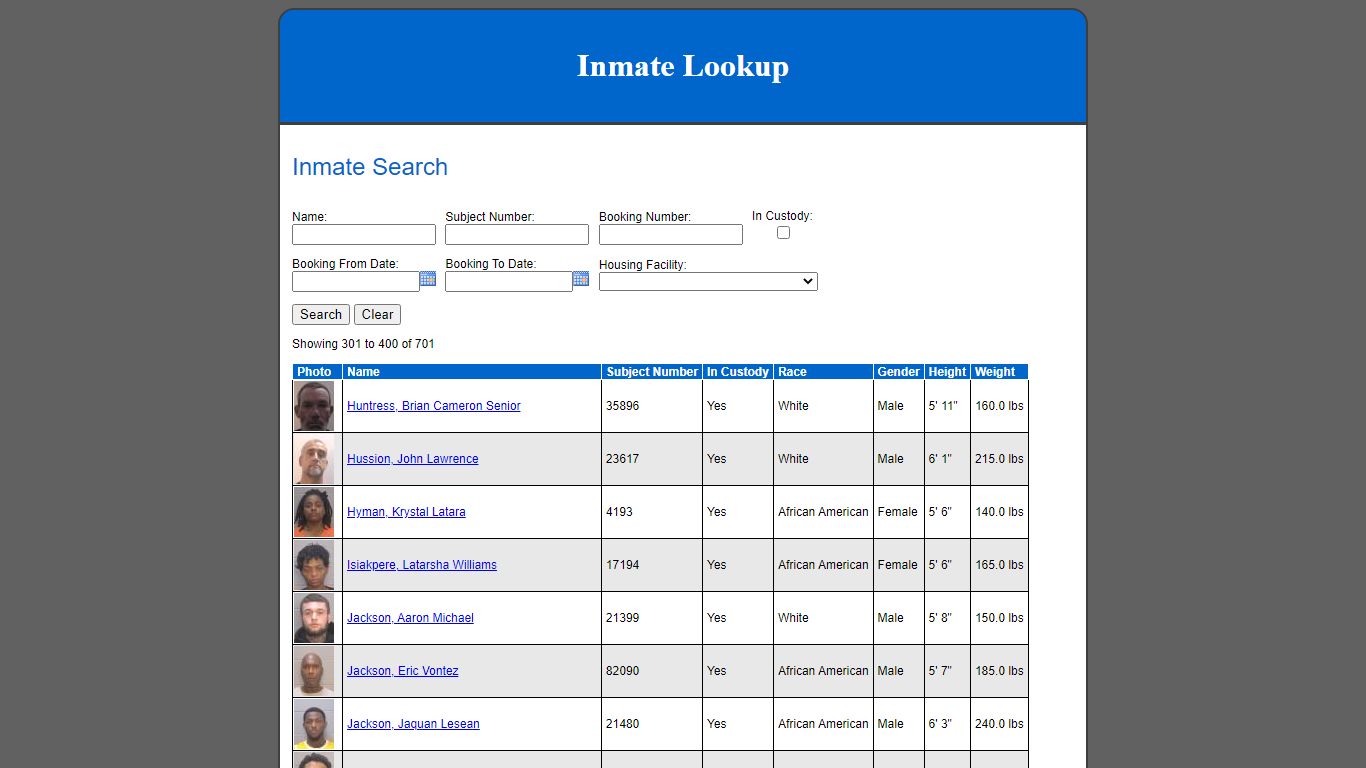Click photo in Isiakpere, Latarsha row
1366x768 pixels.
pos(314,565)
